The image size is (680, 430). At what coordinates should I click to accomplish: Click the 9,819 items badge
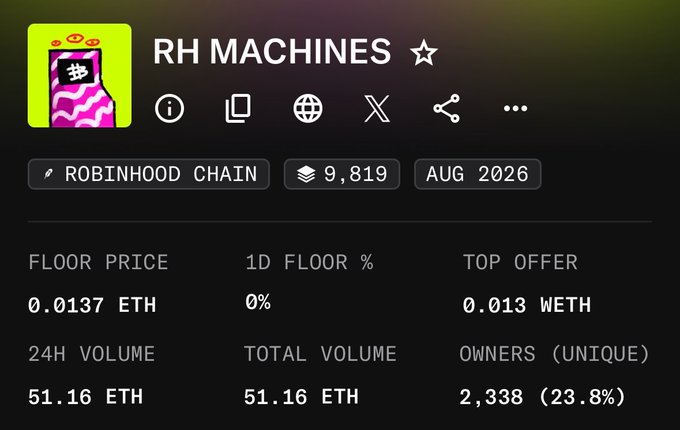click(342, 174)
